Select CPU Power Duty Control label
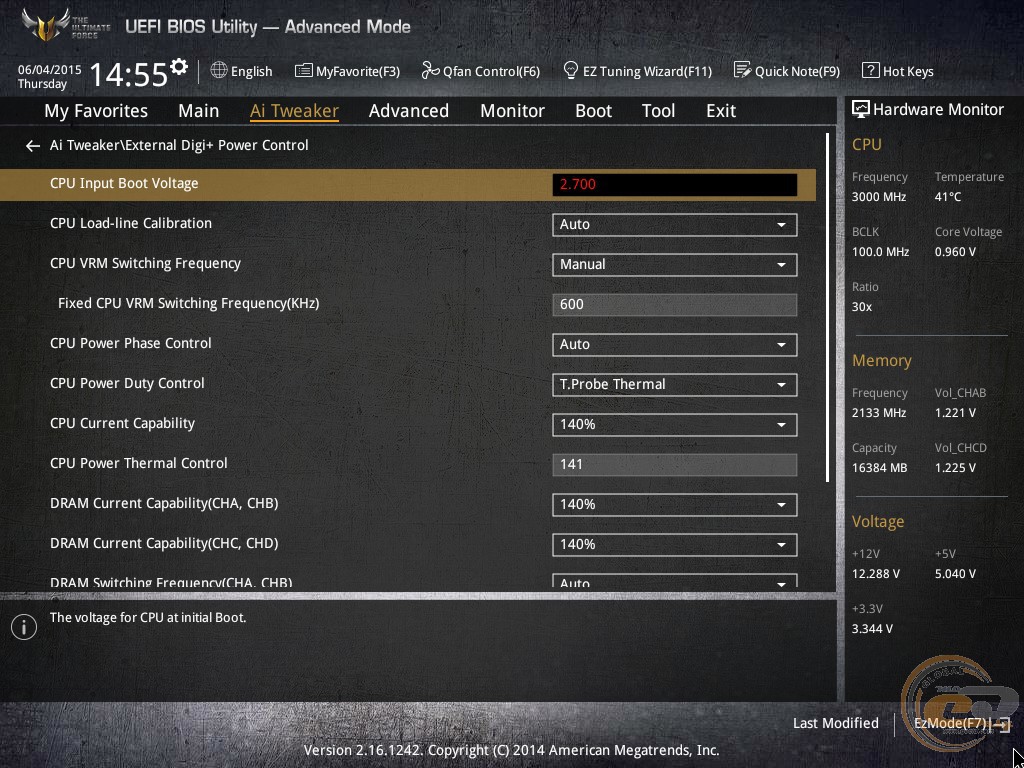1024x768 pixels. (x=127, y=383)
